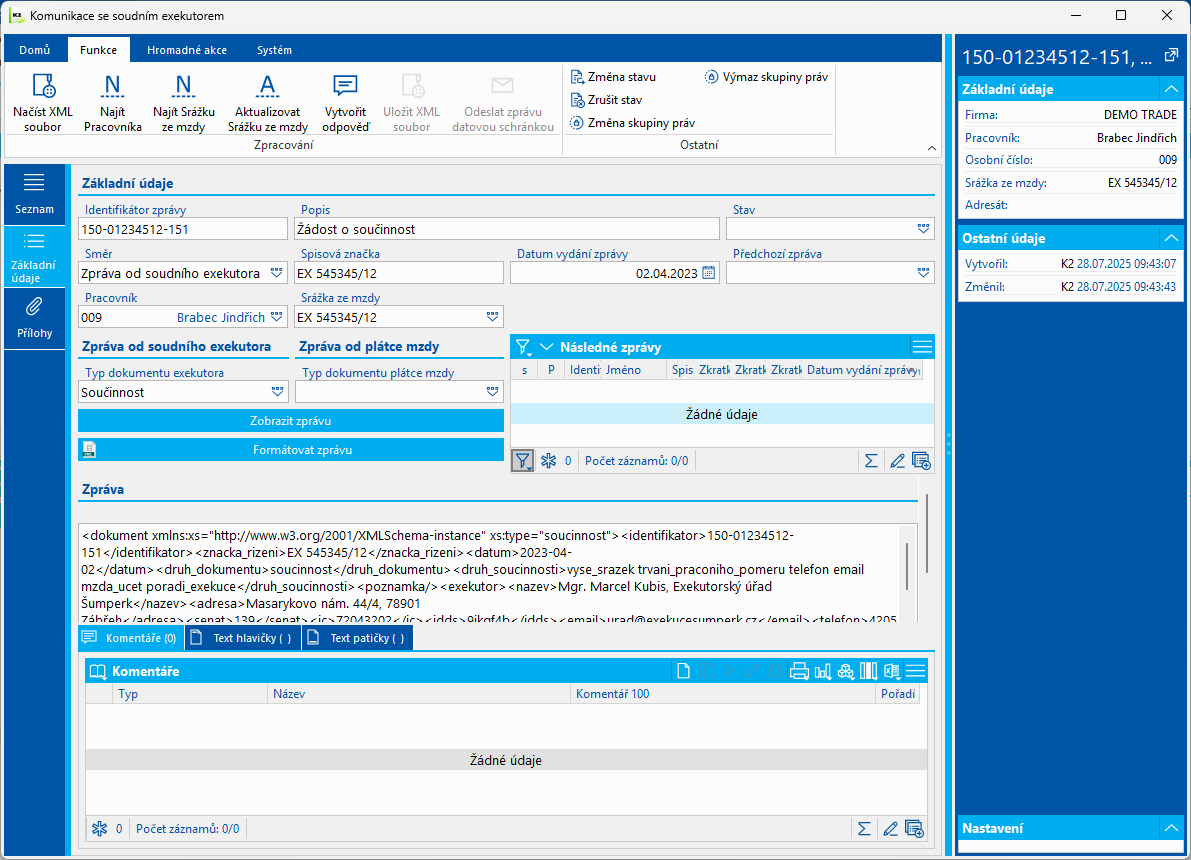Image resolution: width=1191 pixels, height=860 pixels.
Task: Open Pracovník dropdown
Action: [276, 317]
